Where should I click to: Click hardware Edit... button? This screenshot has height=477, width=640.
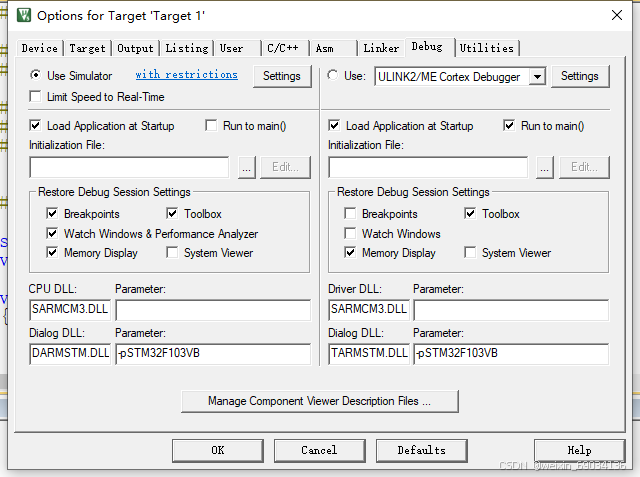click(584, 167)
